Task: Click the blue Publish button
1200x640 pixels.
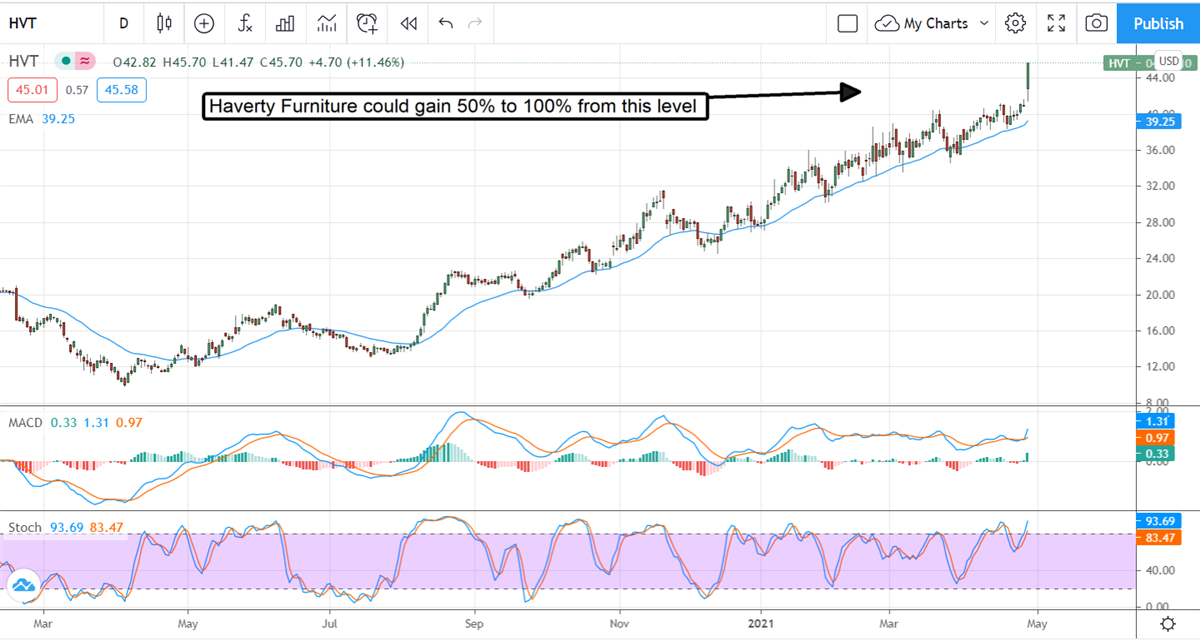Action: [1159, 23]
